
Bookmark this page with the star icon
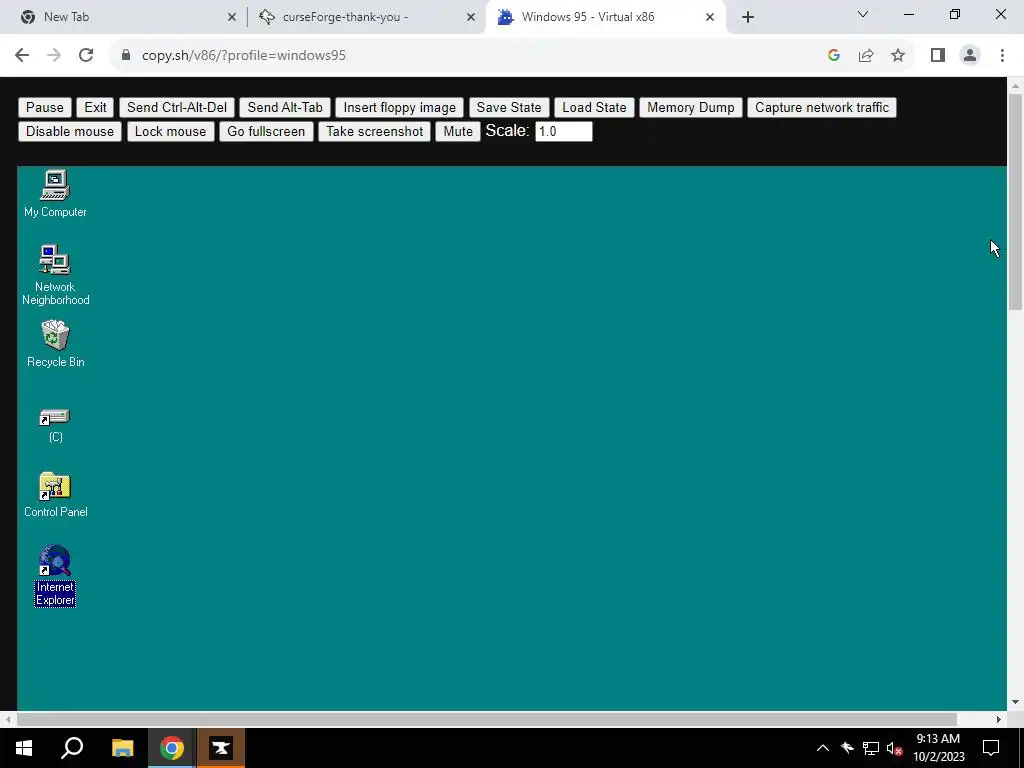tap(898, 56)
